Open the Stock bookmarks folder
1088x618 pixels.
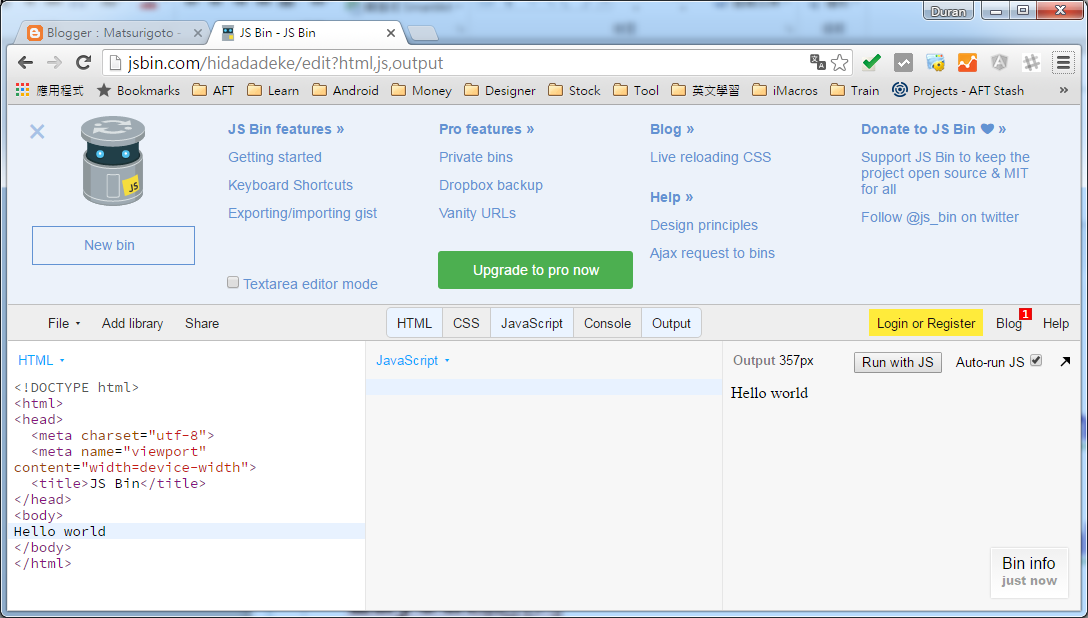pyautogui.click(x=575, y=90)
